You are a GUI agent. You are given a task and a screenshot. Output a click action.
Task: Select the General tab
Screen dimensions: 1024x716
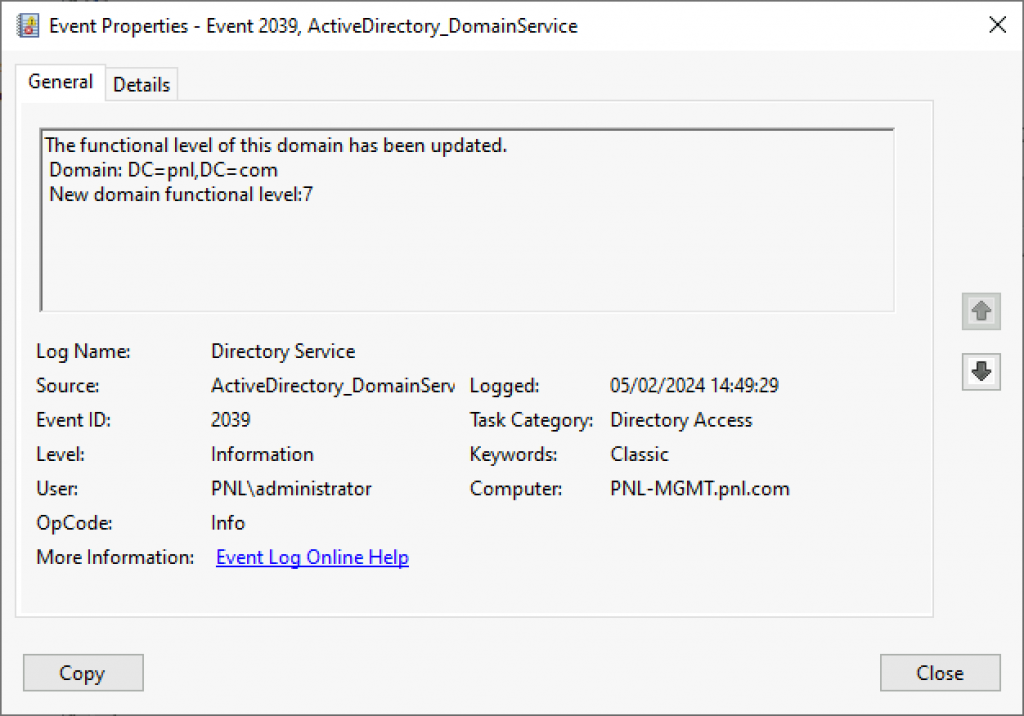coord(60,82)
